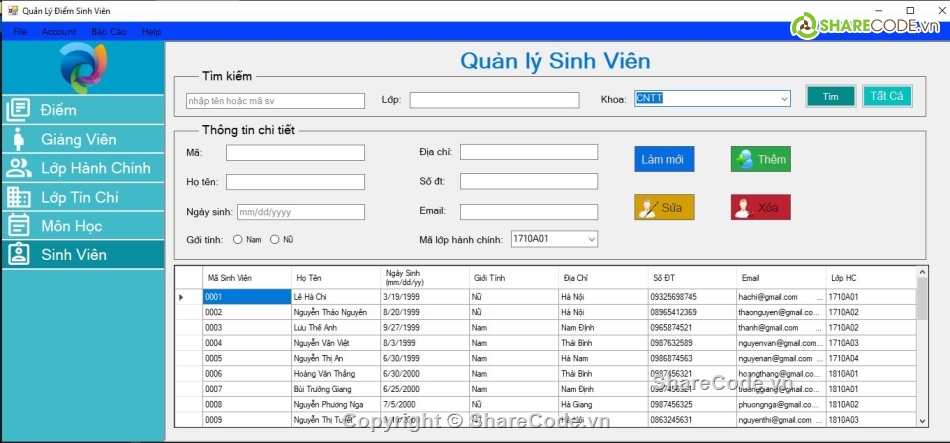This screenshot has width=950, height=443.
Task: Click the Xóa delete button
Action: (760, 208)
